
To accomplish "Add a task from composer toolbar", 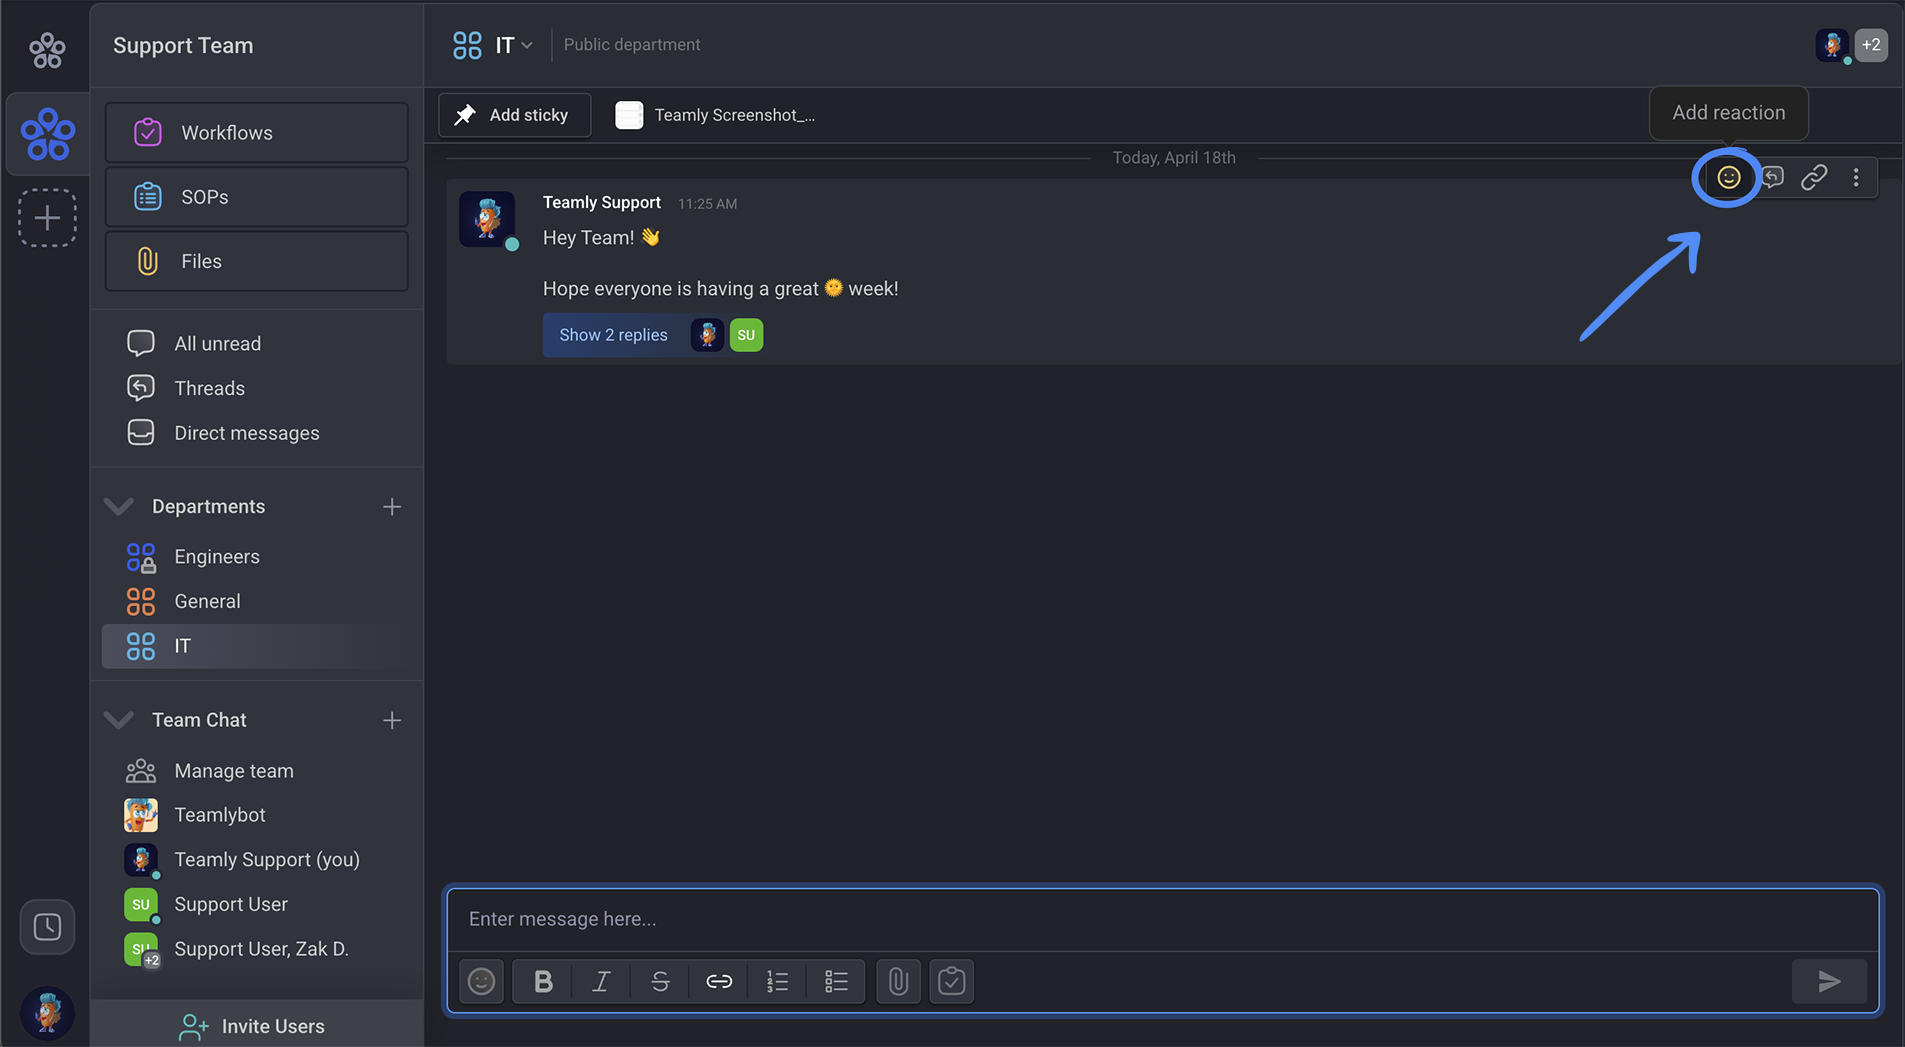I will click(x=951, y=981).
